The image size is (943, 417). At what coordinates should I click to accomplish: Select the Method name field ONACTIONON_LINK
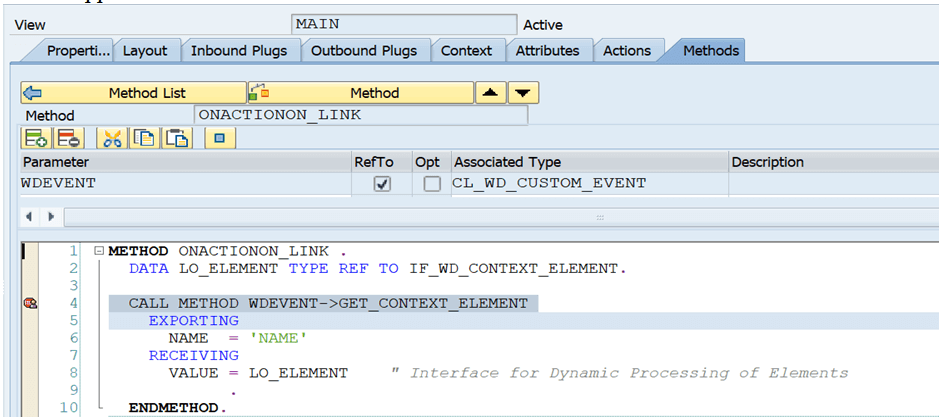361,115
